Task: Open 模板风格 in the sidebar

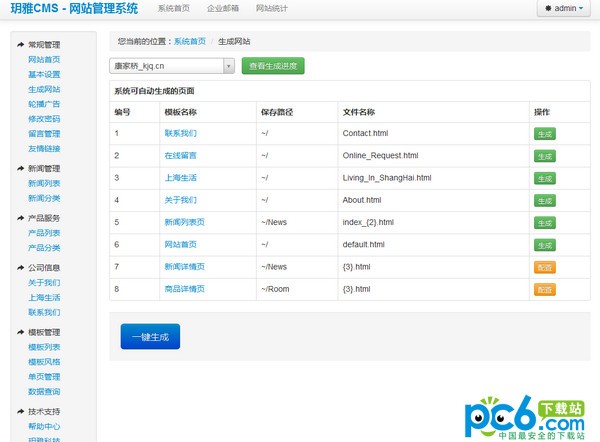Action: [44, 362]
